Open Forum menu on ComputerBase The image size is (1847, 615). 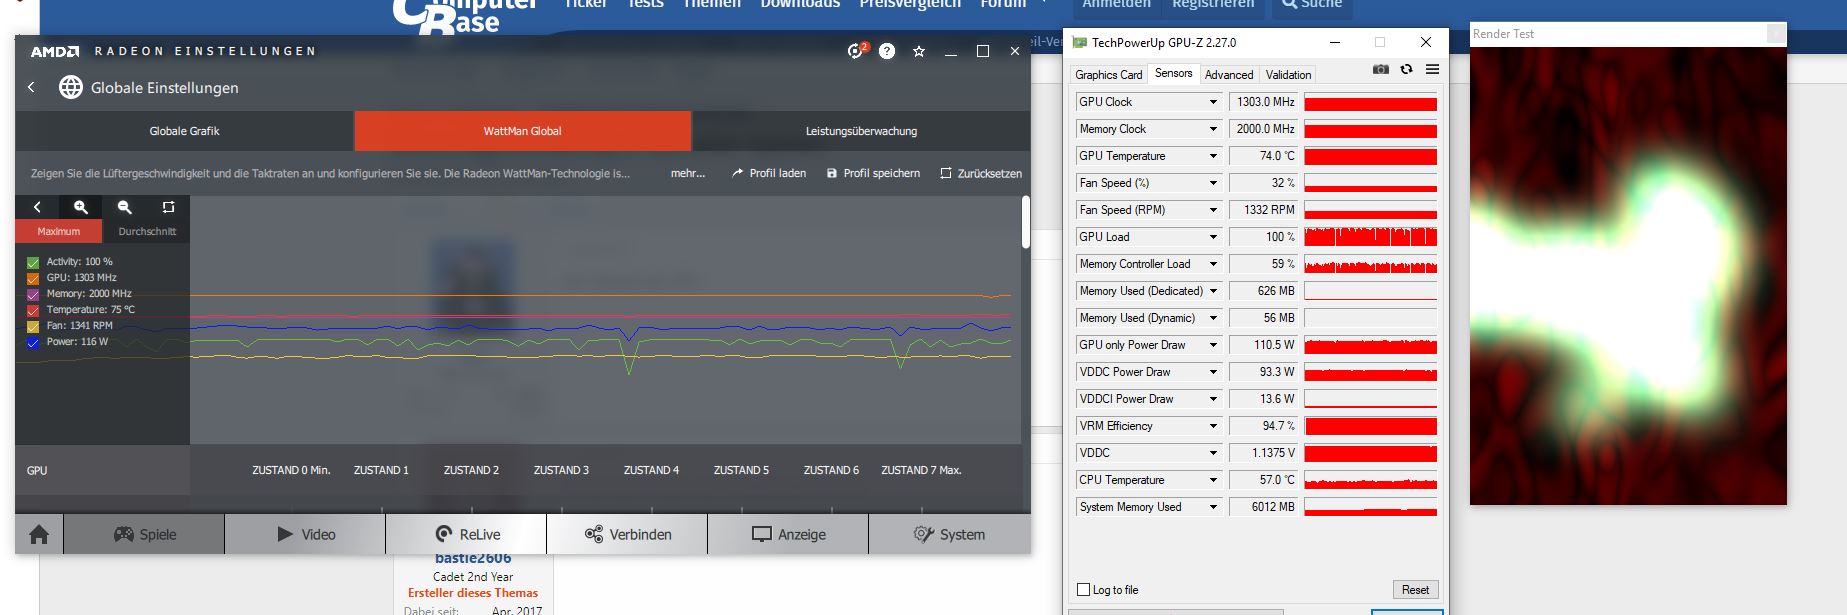click(1003, 4)
